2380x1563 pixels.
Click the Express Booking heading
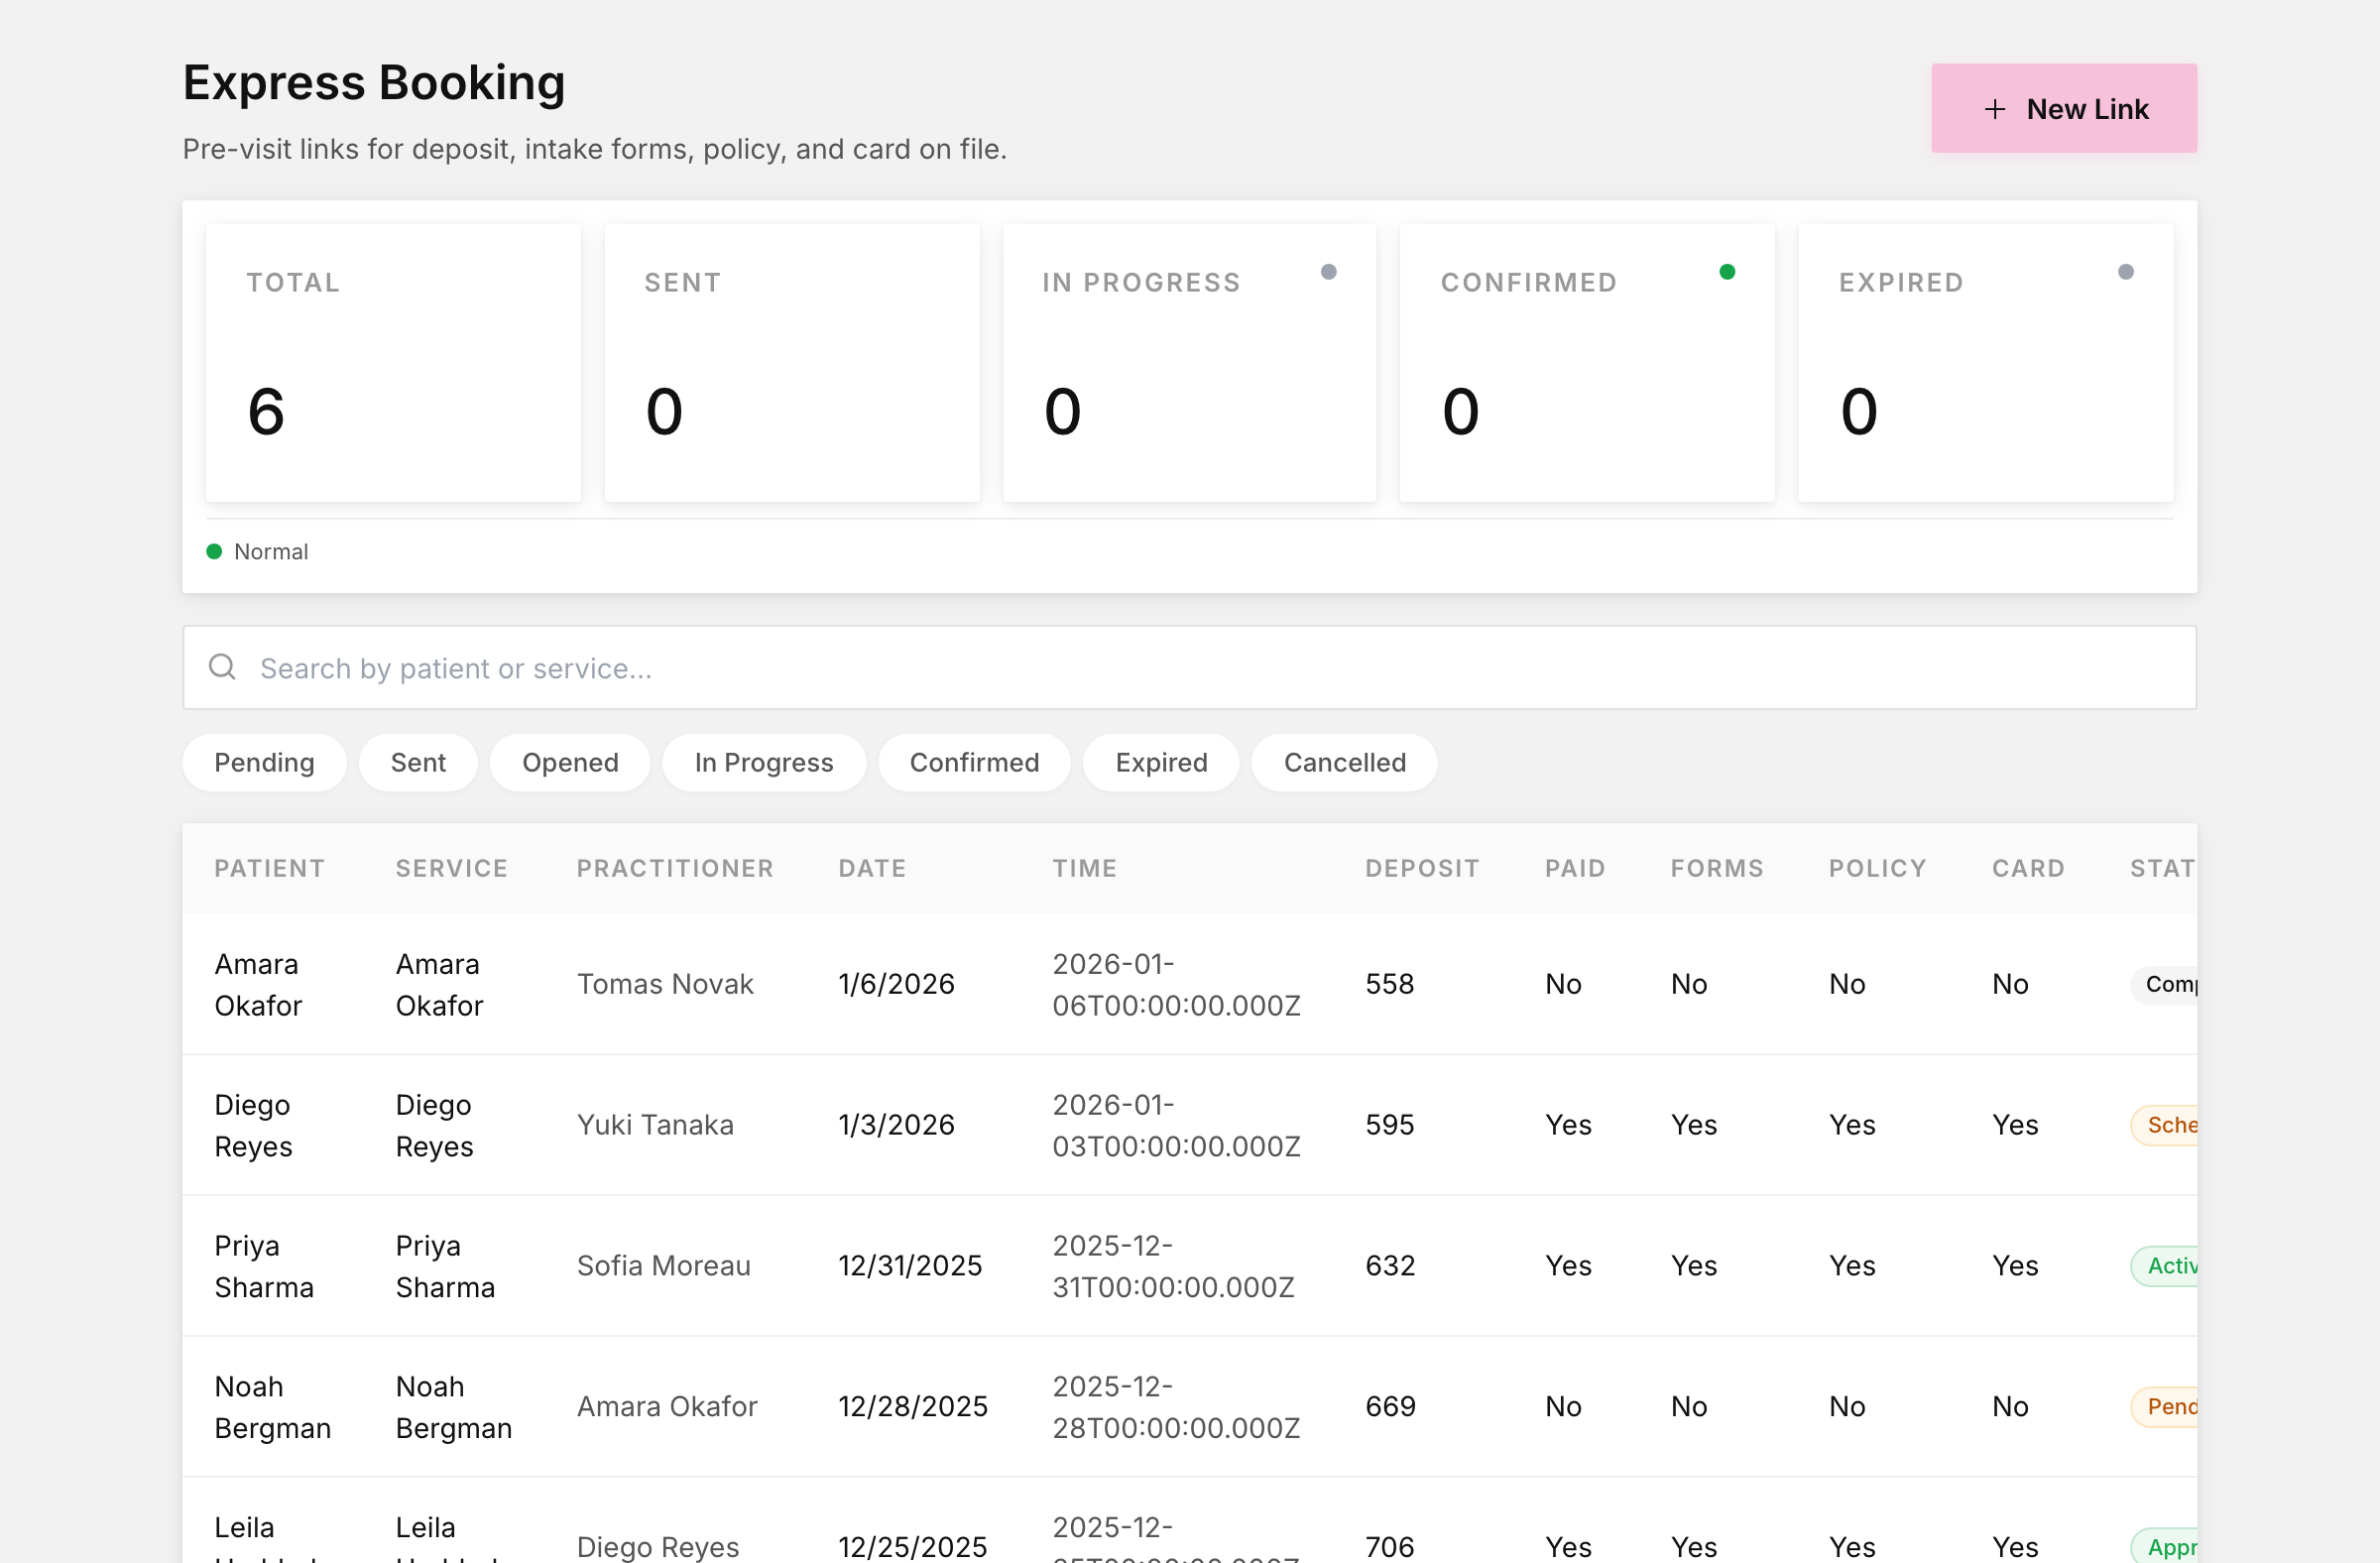pos(374,82)
